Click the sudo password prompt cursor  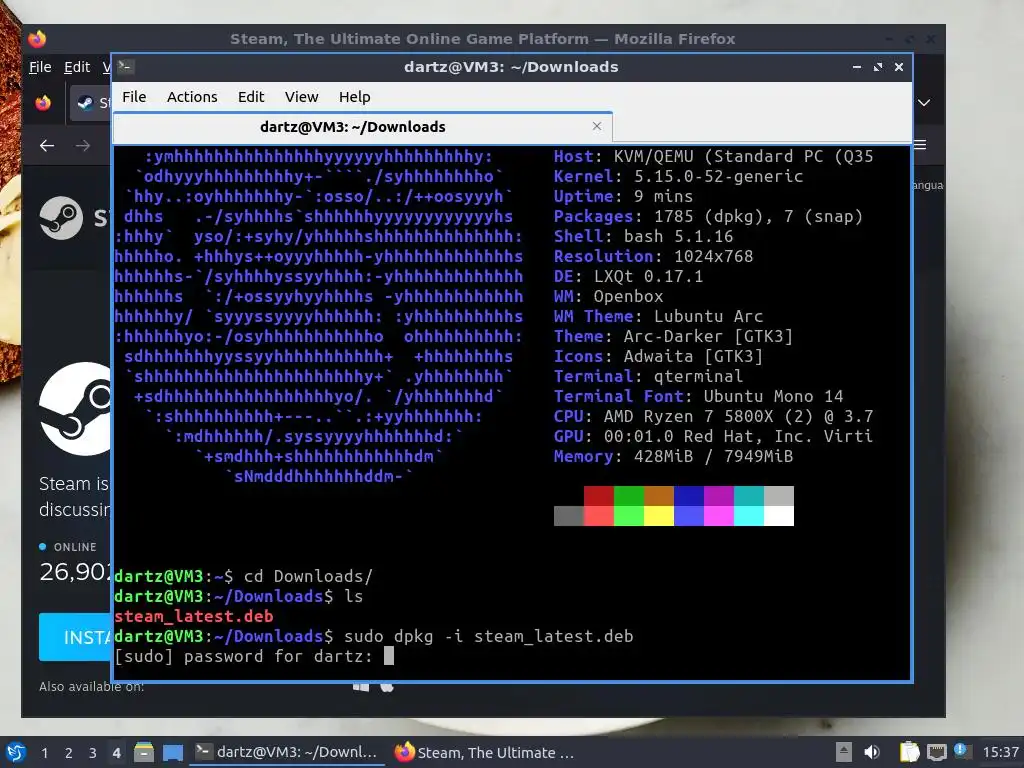pyautogui.click(x=389, y=656)
